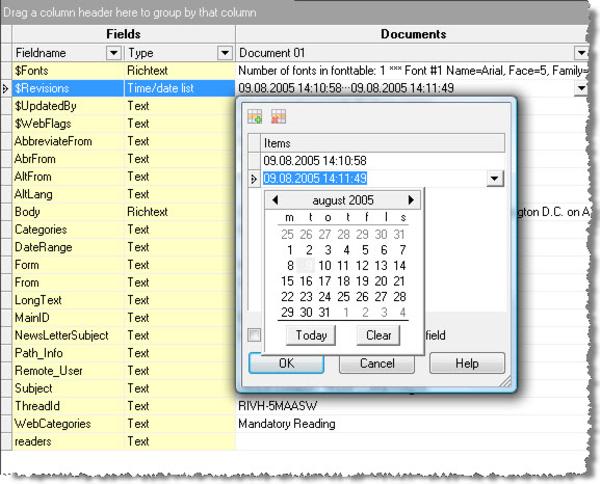This screenshot has height=484, width=600.
Task: Pick August 5 in the calendar
Action: [365, 250]
